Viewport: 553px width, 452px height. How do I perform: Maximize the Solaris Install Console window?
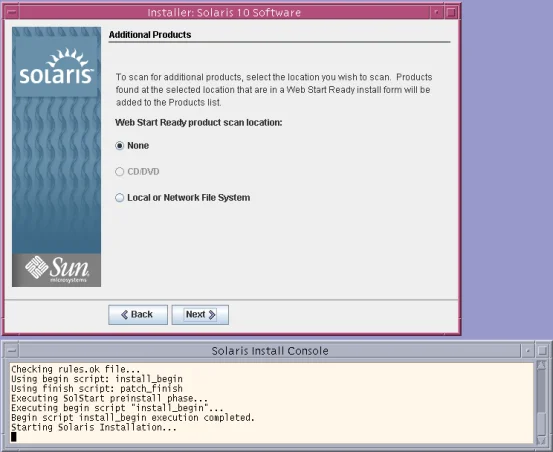tap(542, 351)
